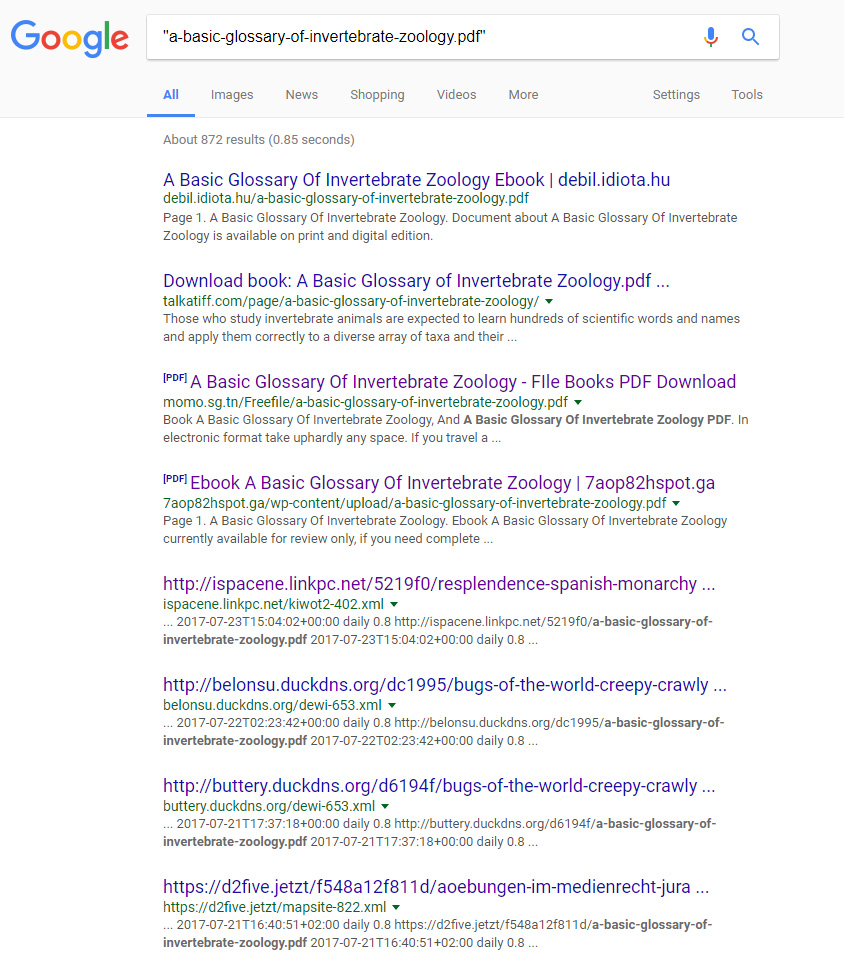Click inside the search query field
This screenshot has height=962, width=844.
420,38
